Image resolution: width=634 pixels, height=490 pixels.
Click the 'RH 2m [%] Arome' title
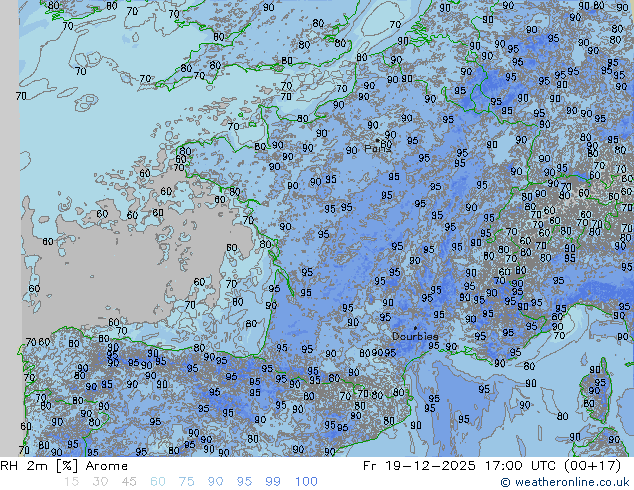[64, 466]
